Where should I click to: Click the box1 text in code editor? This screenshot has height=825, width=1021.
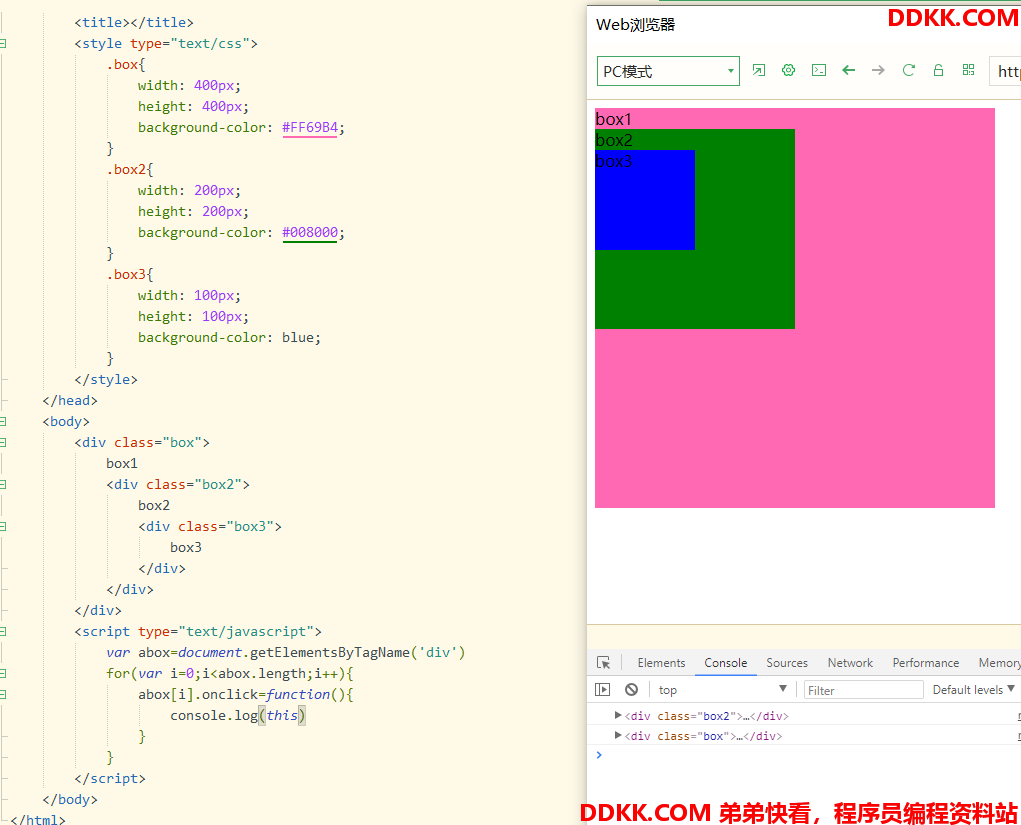click(122, 464)
